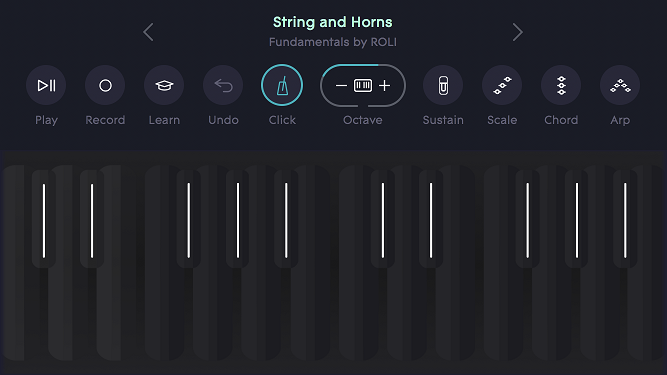Open the String and Horns preset title
This screenshot has height=375, width=667.
333,22
